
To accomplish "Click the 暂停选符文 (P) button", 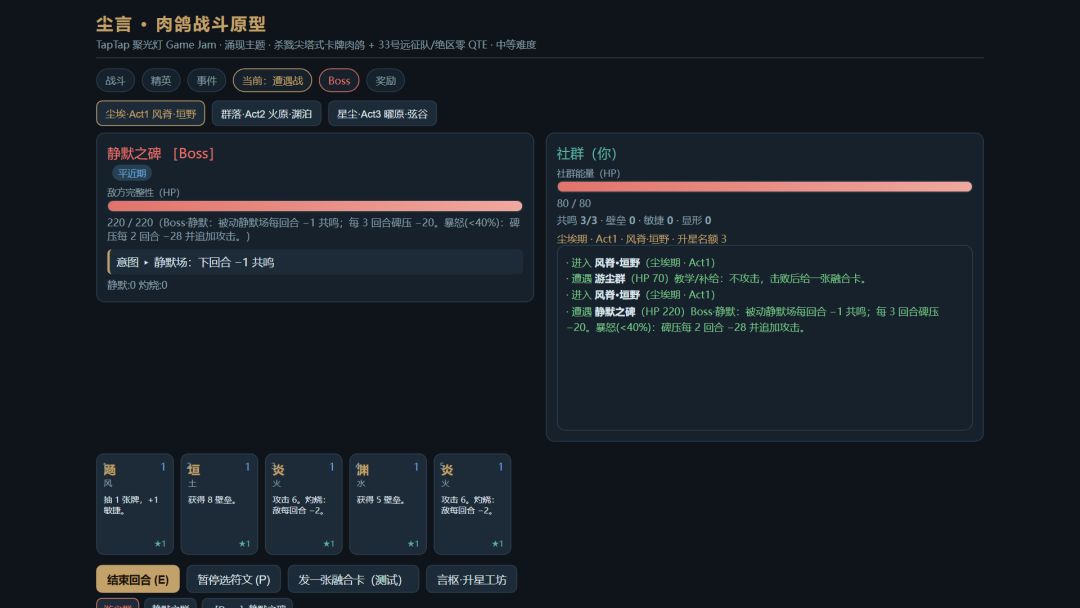I will (233, 580).
